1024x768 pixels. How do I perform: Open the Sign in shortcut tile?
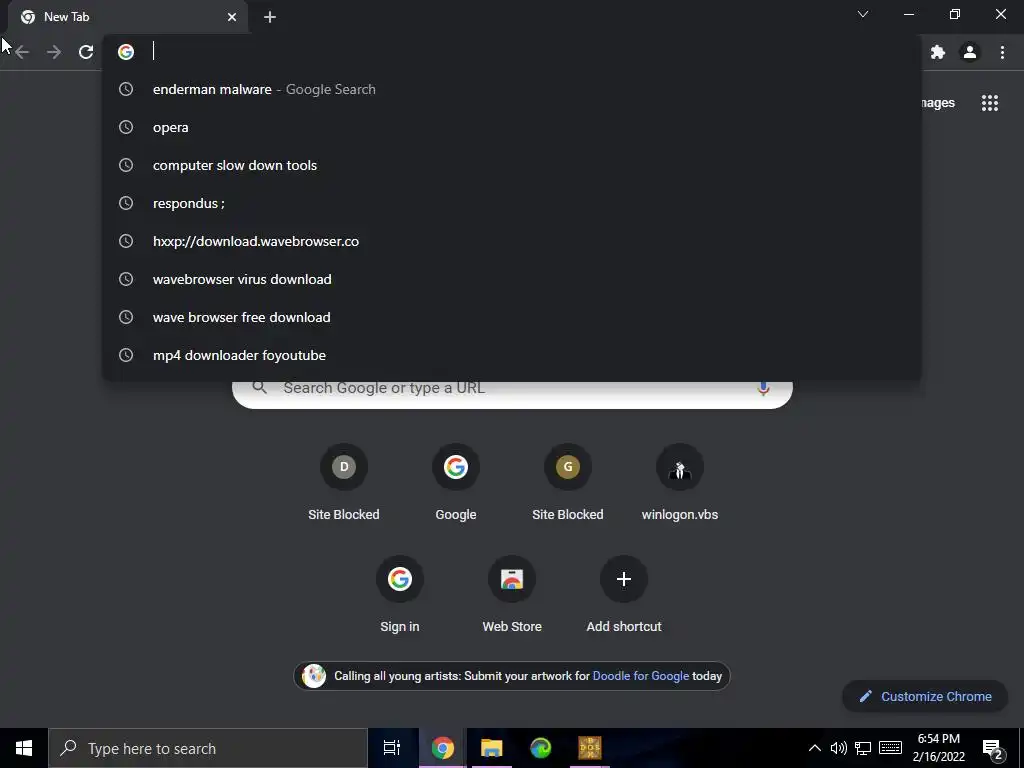coord(400,595)
